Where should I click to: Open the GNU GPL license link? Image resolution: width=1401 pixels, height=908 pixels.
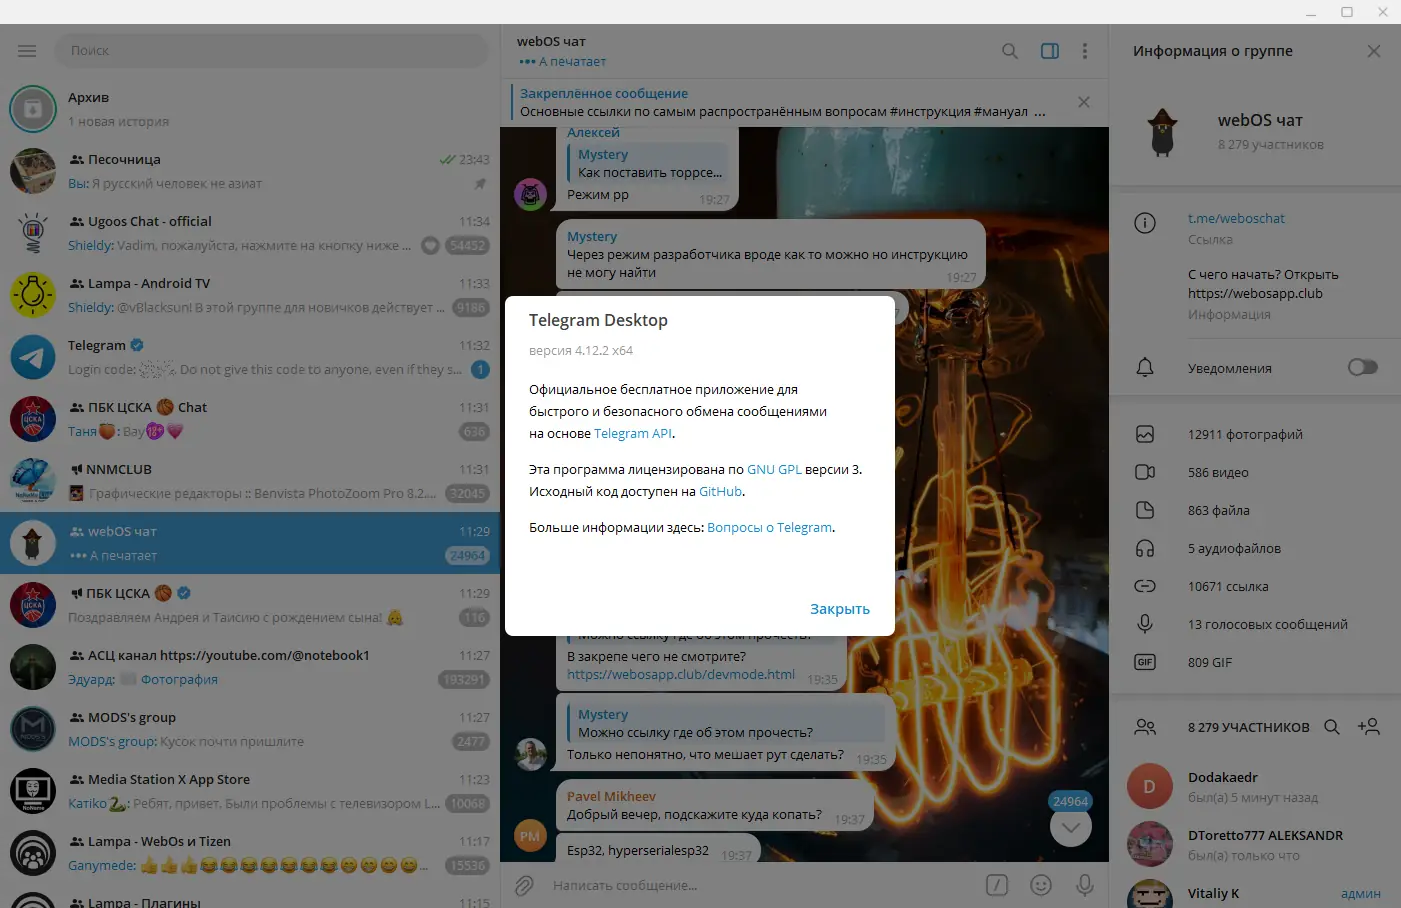click(774, 469)
